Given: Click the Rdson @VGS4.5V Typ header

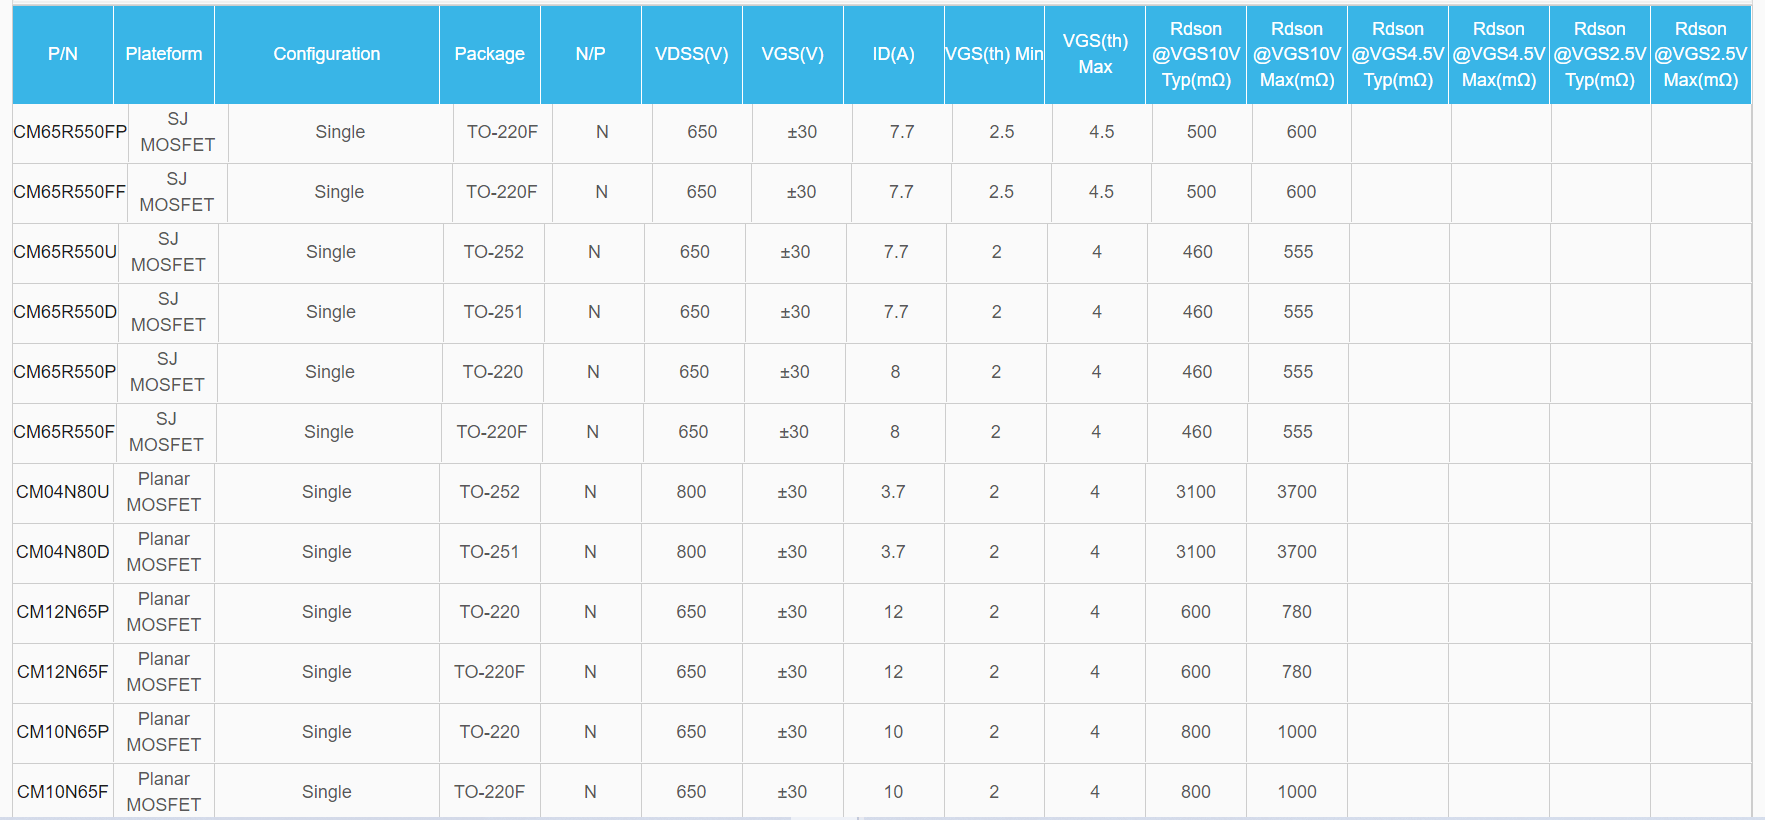Looking at the screenshot, I should (1398, 54).
